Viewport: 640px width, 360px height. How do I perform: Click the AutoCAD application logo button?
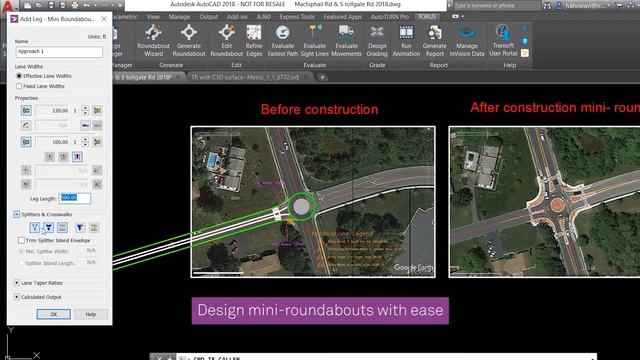pyautogui.click(x=7, y=6)
